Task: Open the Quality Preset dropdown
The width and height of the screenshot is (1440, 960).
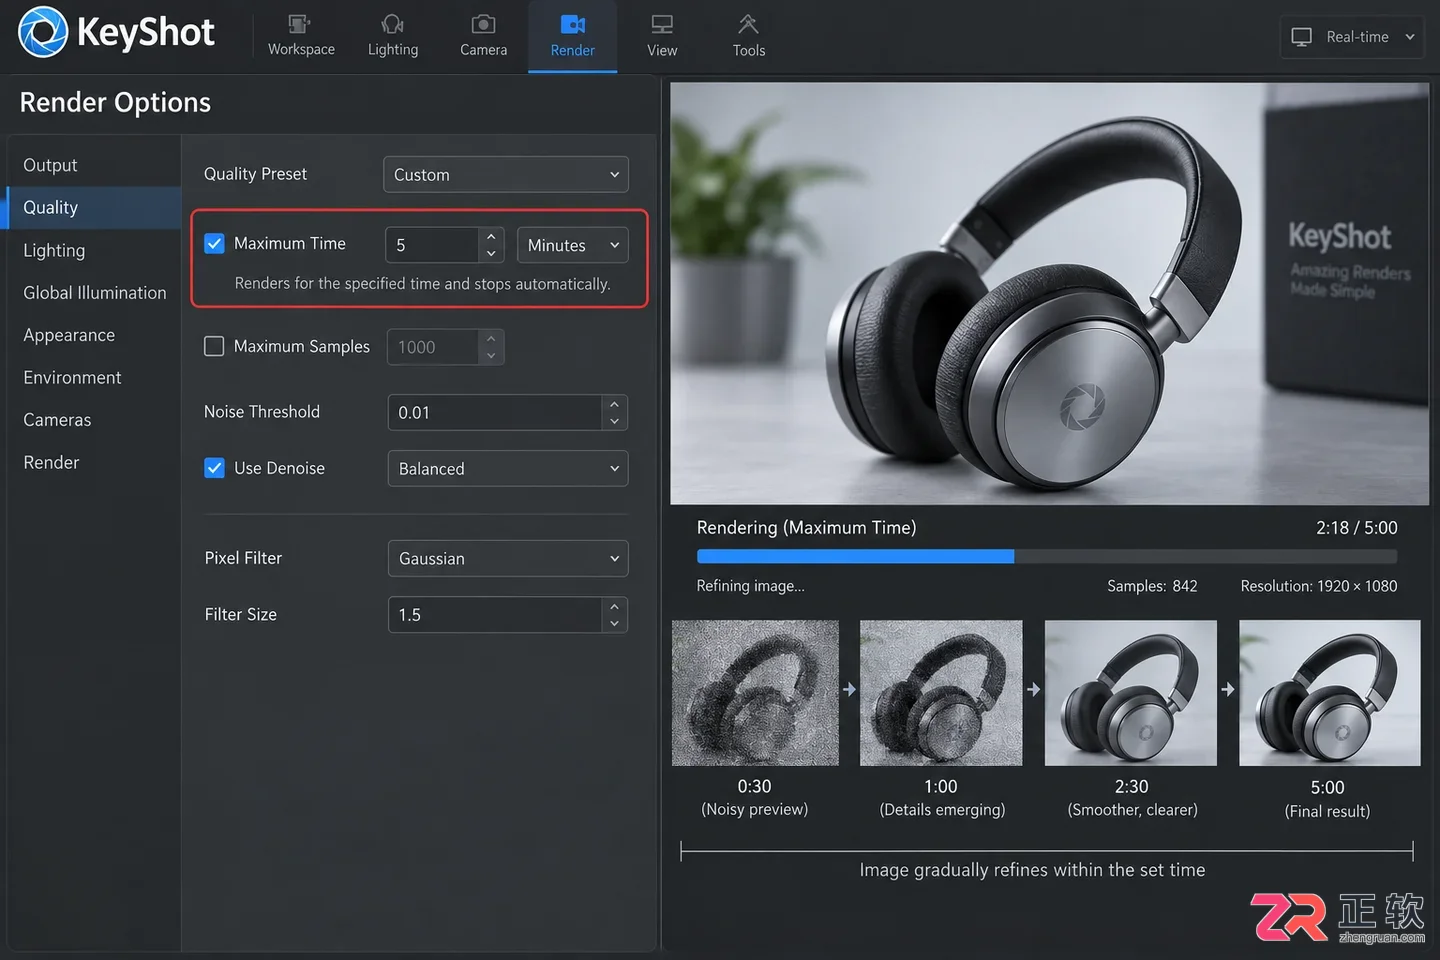Action: pyautogui.click(x=506, y=174)
